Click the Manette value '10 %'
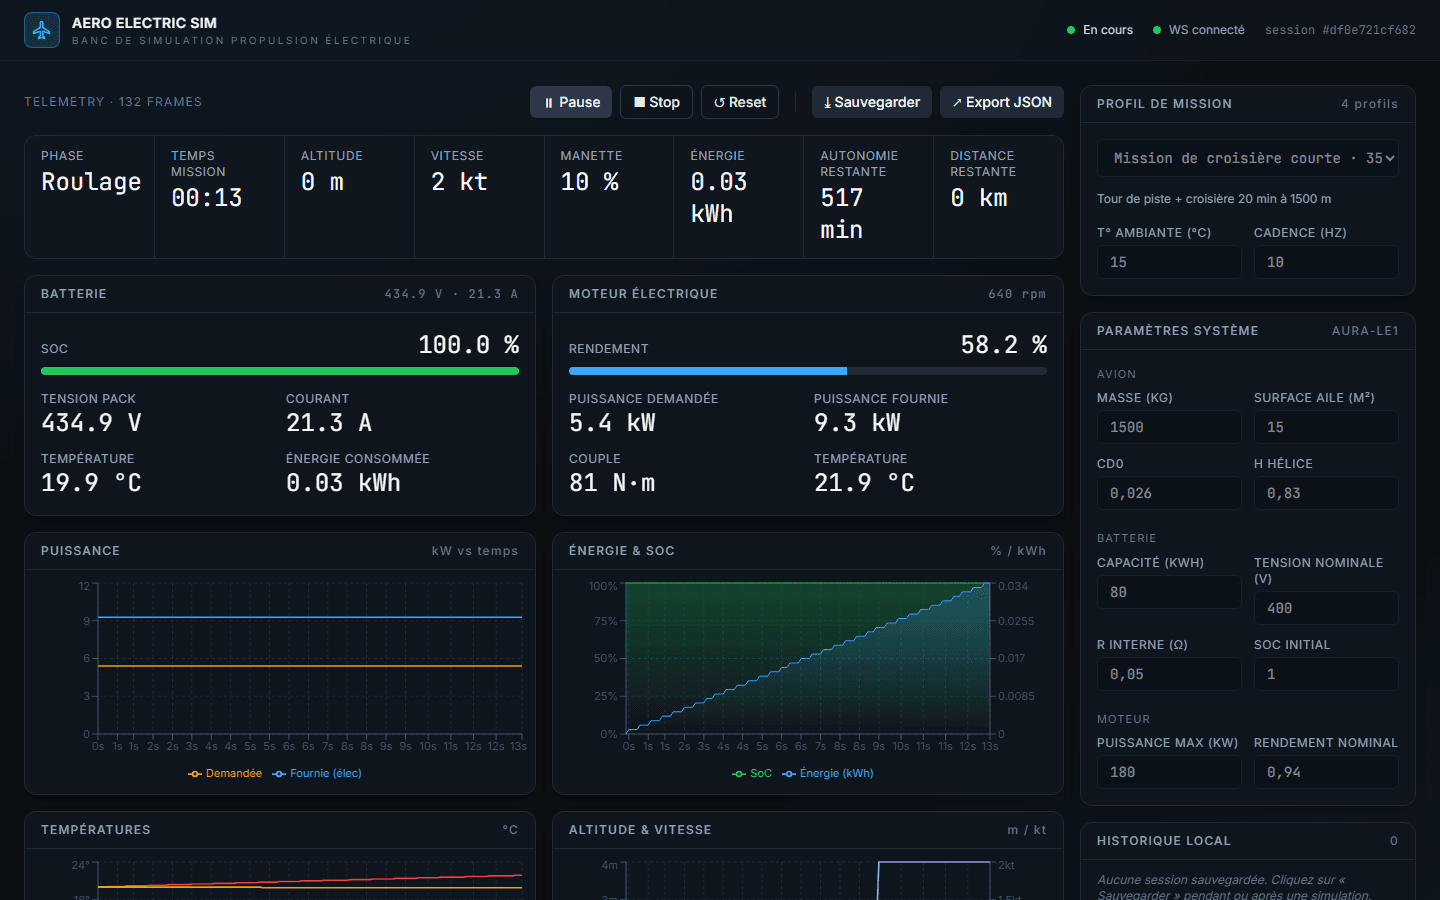The height and width of the screenshot is (900, 1440). point(590,182)
